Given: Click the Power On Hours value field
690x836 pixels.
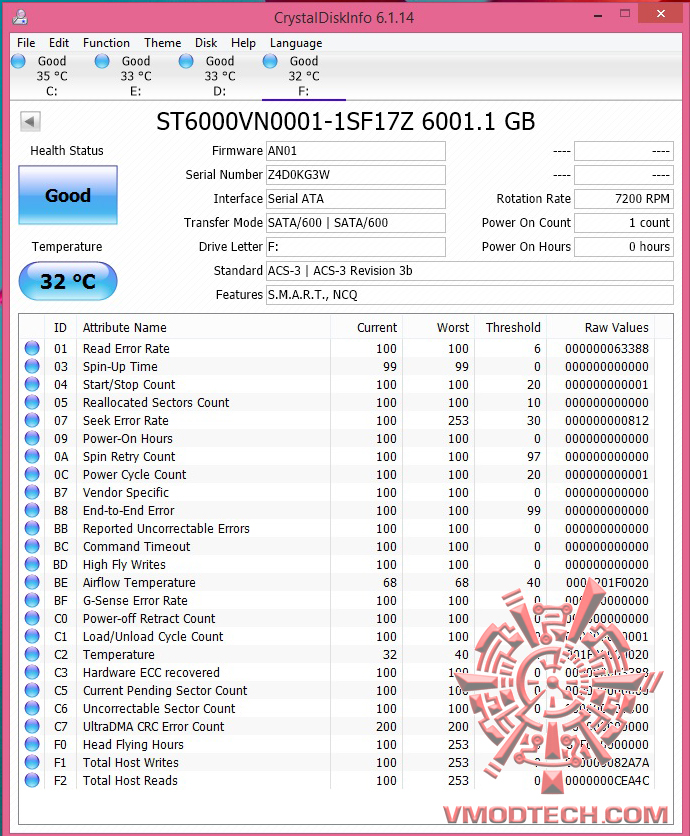Looking at the screenshot, I should (624, 247).
